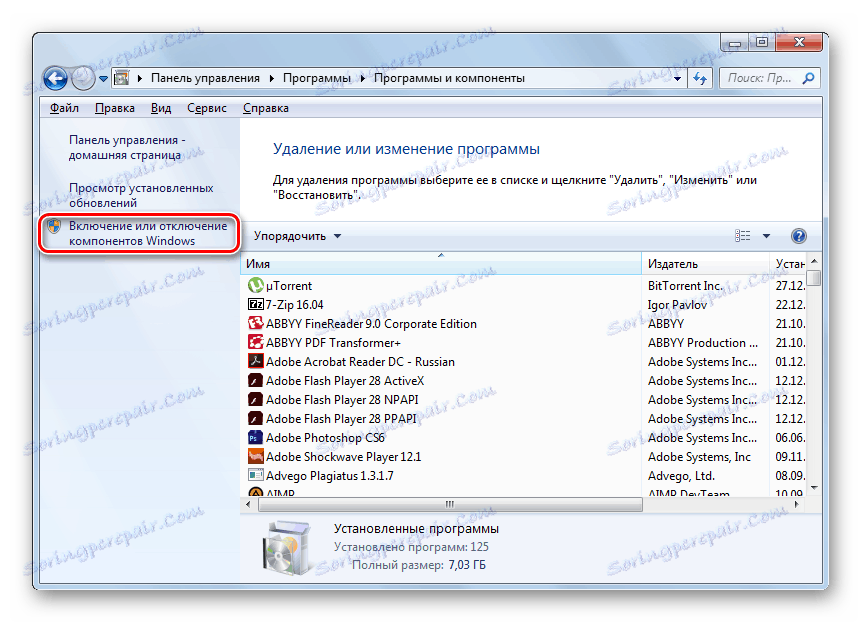Click ABBYY FineReader 9.0 icon

[x=256, y=323]
